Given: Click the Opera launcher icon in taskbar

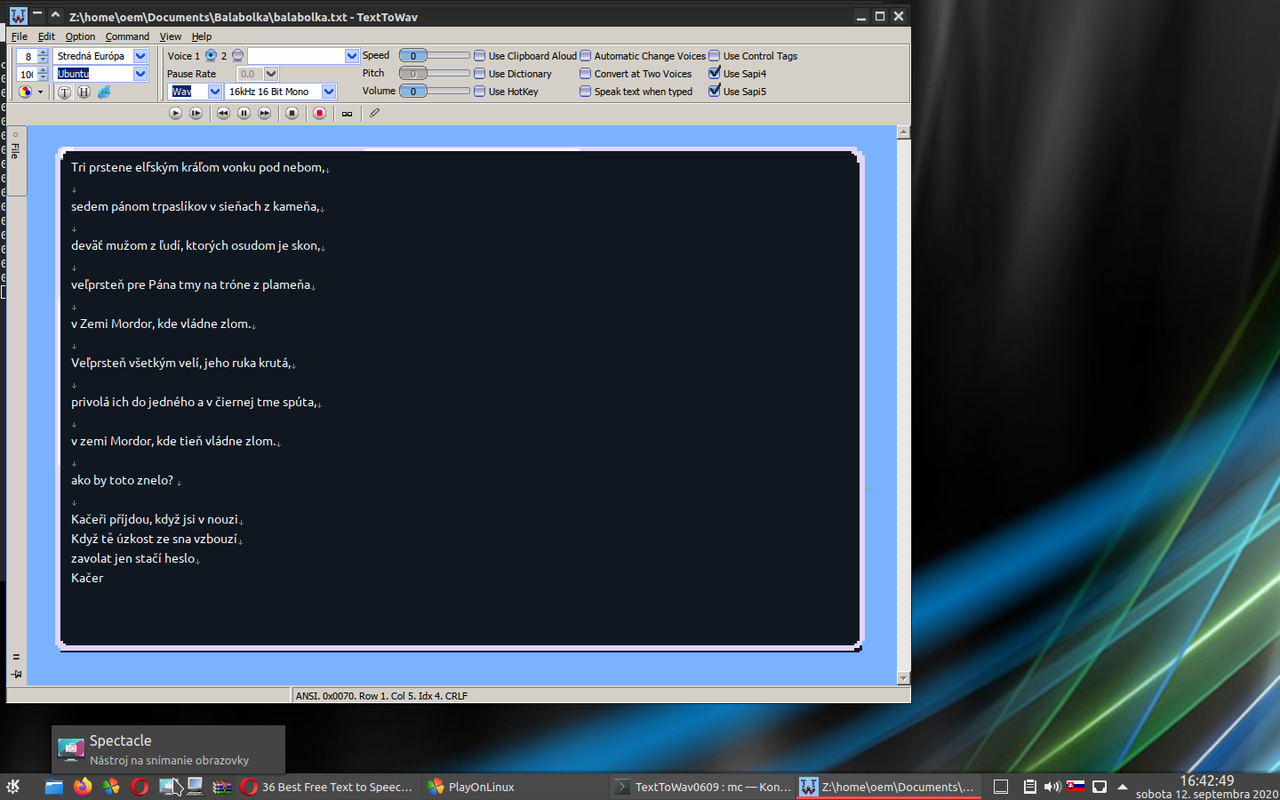Looking at the screenshot, I should [x=140, y=786].
